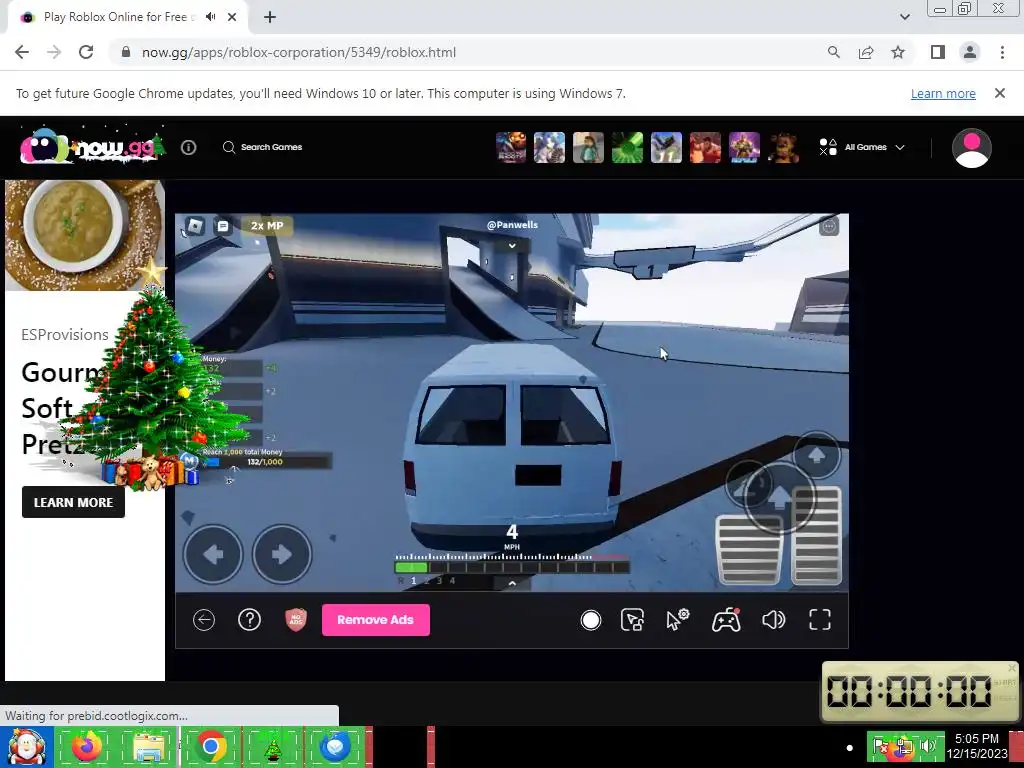Open File Explorer from the taskbar
The width and height of the screenshot is (1024, 768).
click(x=148, y=746)
